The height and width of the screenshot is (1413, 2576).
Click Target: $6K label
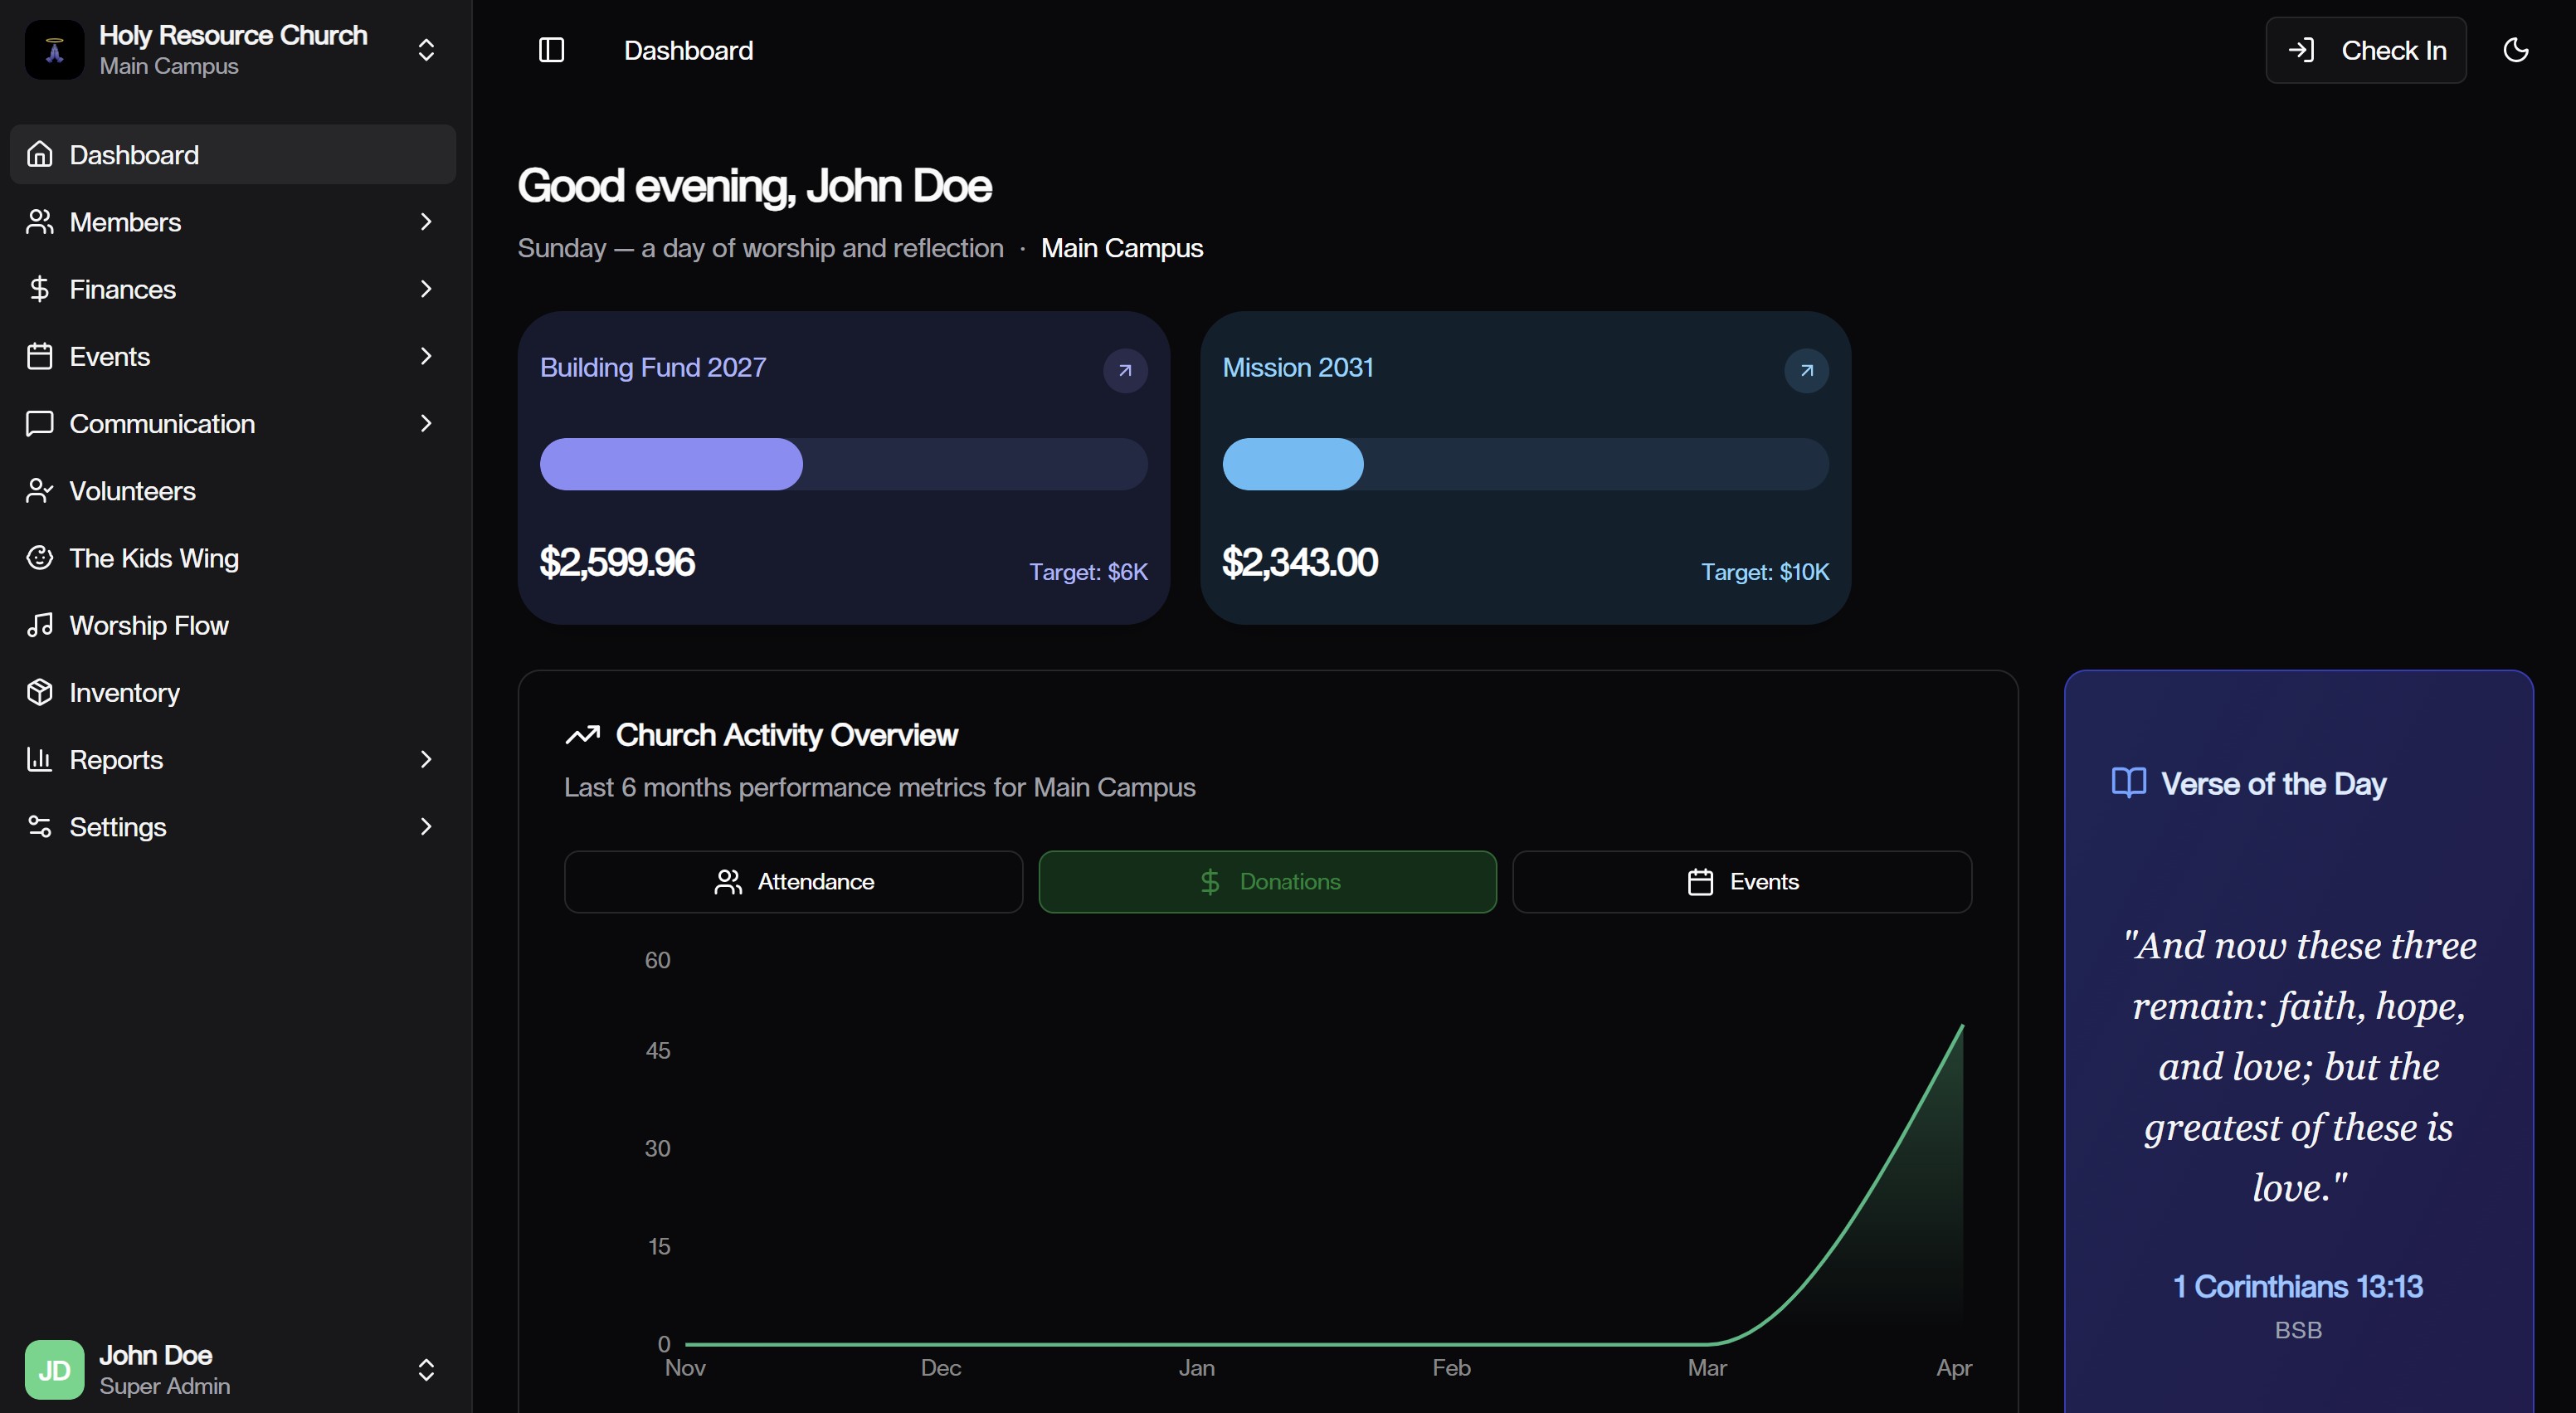(x=1088, y=572)
